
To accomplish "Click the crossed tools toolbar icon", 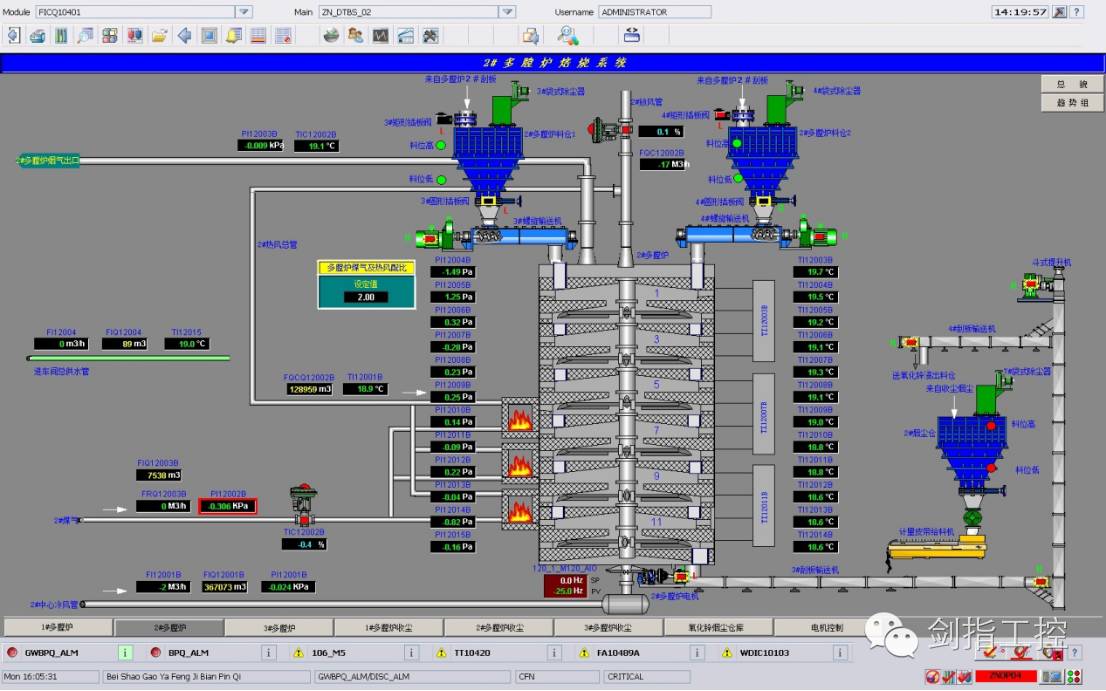I will tap(430, 35).
